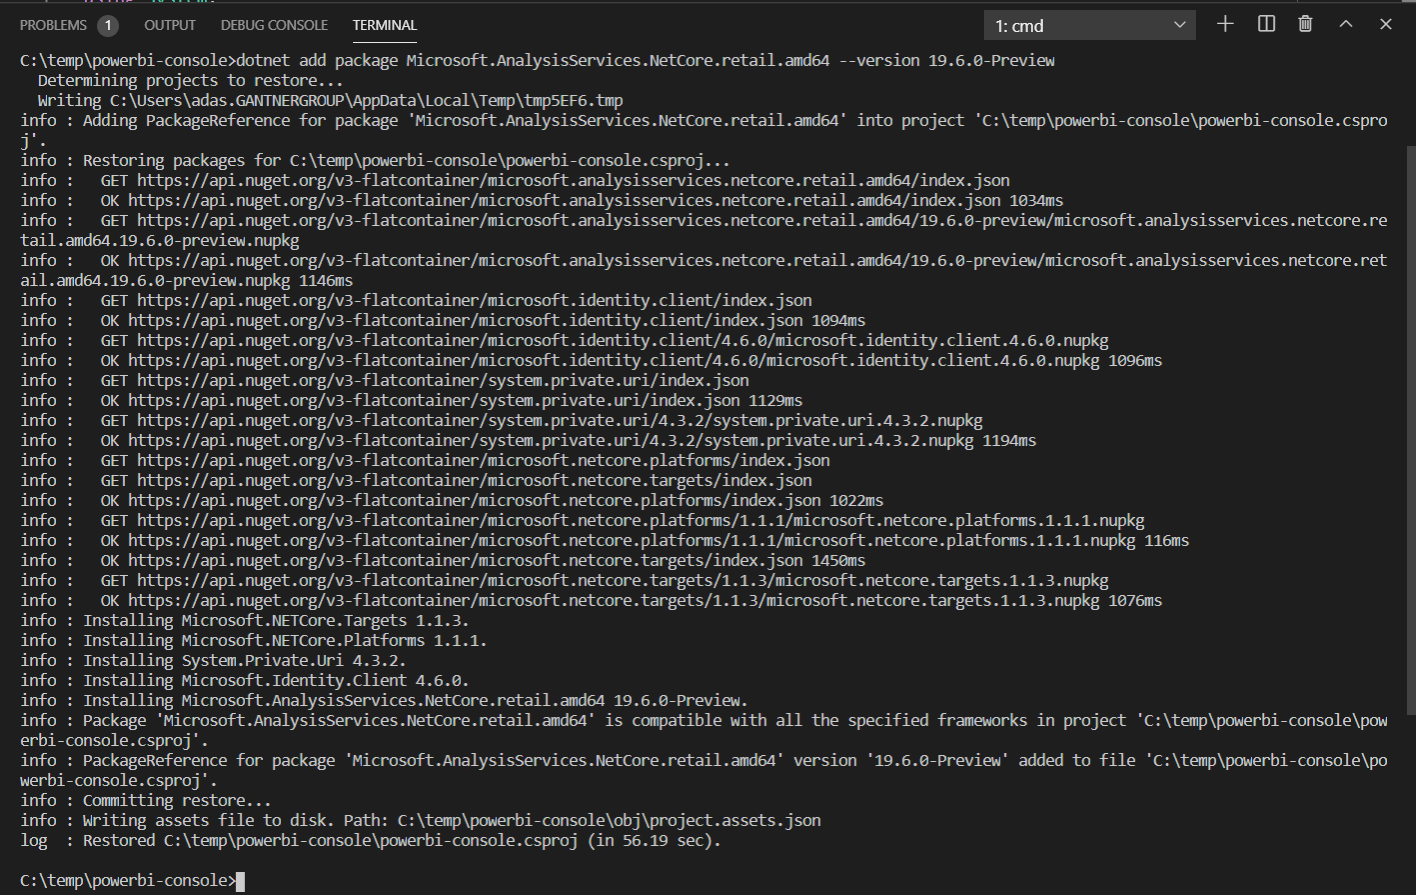Click the OK line ending in 1034ms

tap(542, 201)
